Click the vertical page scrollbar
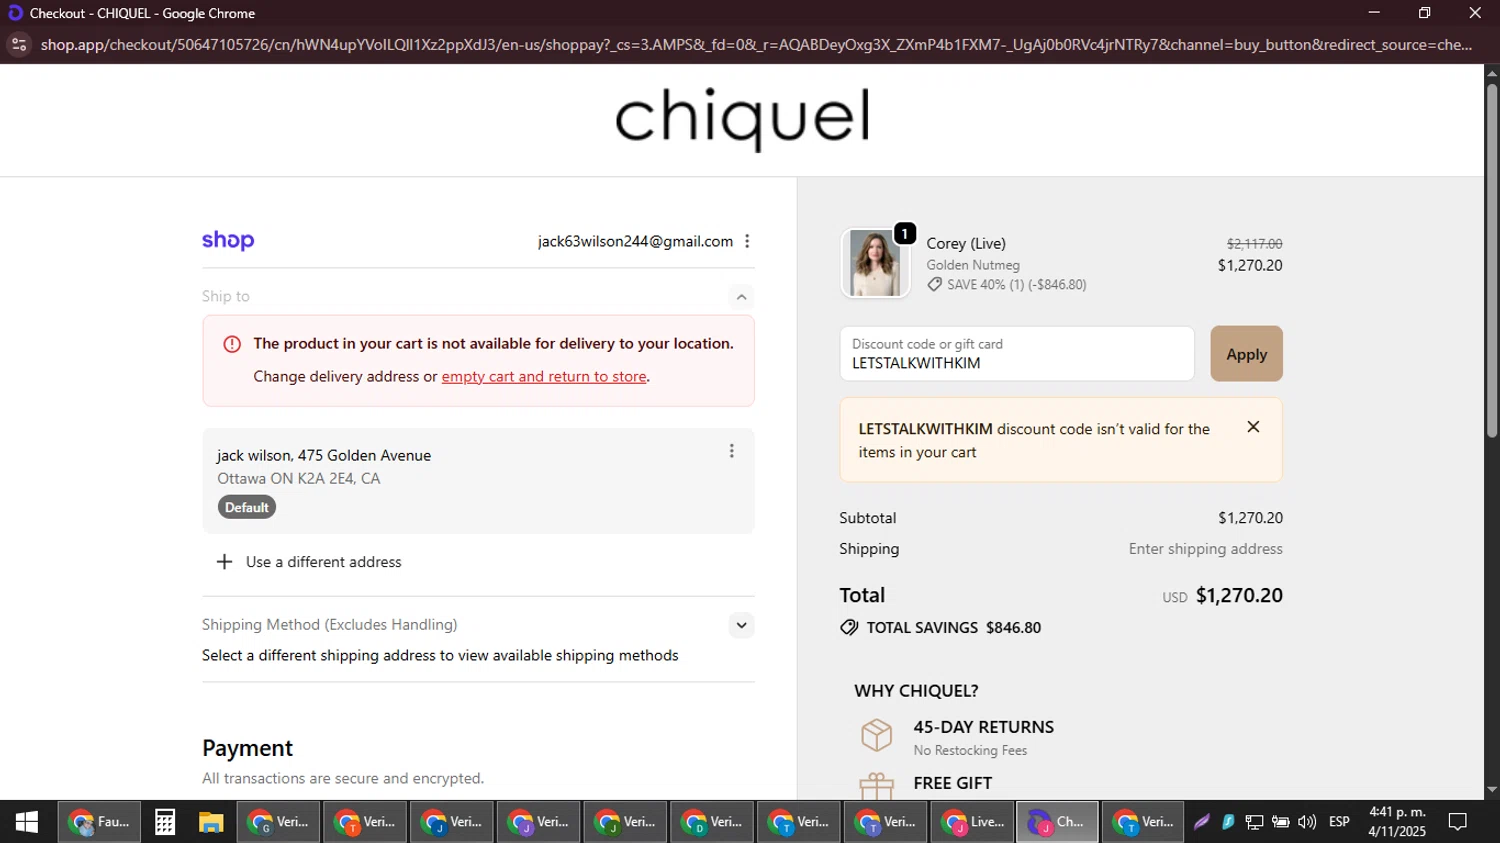Screen dimensions: 1500x843 [1492, 260]
